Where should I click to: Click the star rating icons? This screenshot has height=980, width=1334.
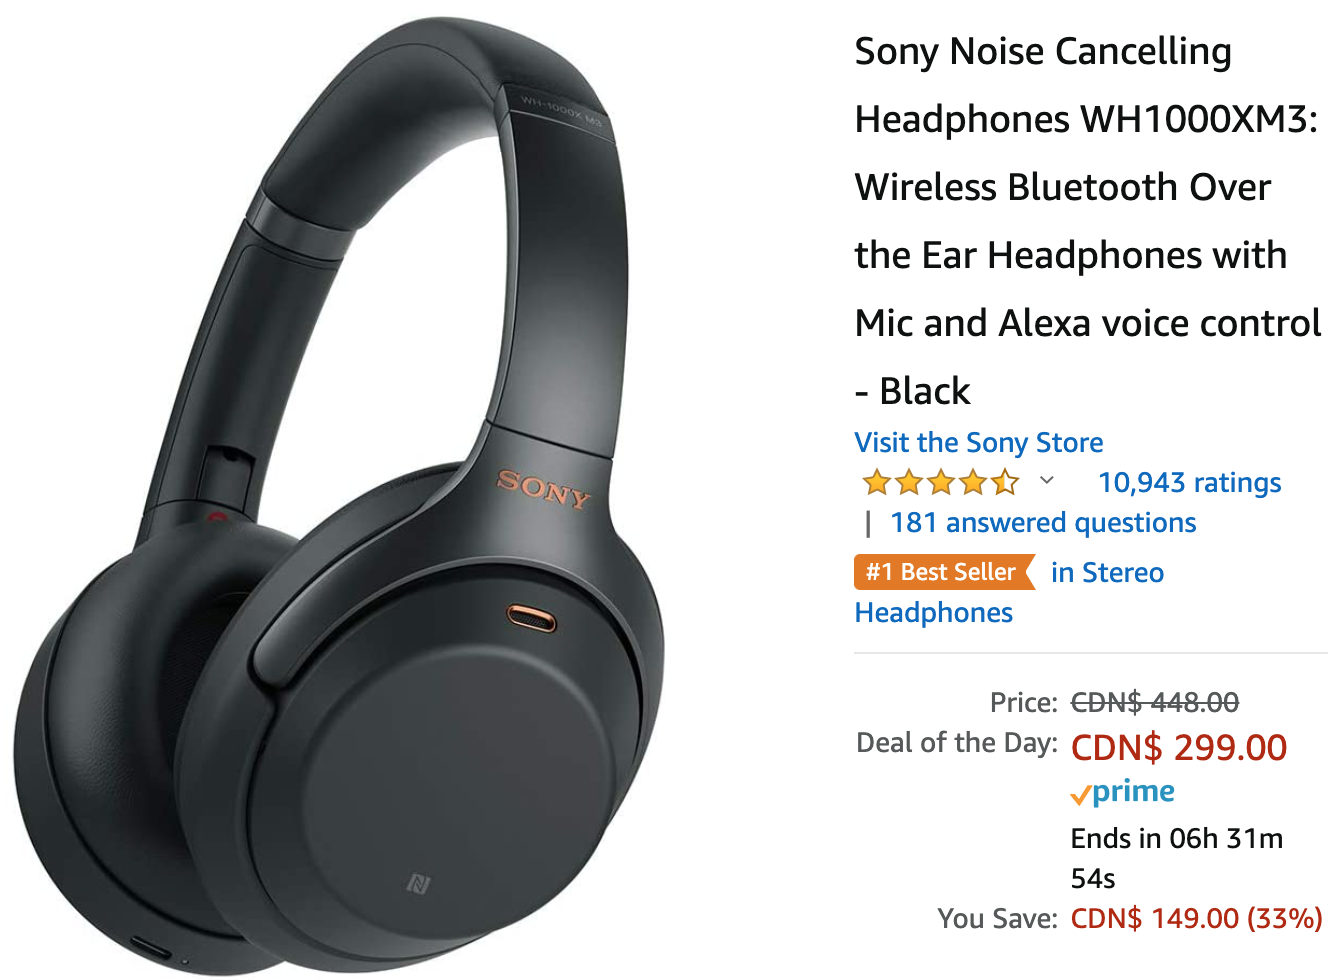941,483
